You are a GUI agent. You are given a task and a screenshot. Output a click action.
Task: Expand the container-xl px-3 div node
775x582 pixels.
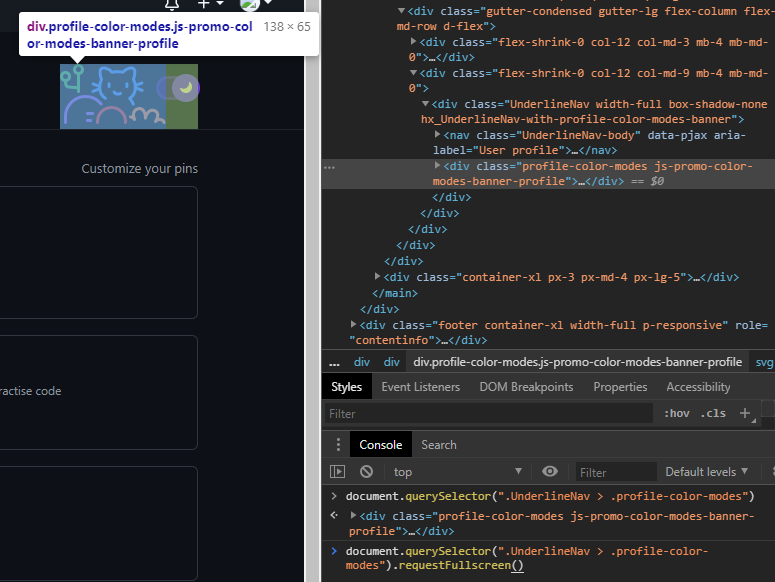(377, 277)
